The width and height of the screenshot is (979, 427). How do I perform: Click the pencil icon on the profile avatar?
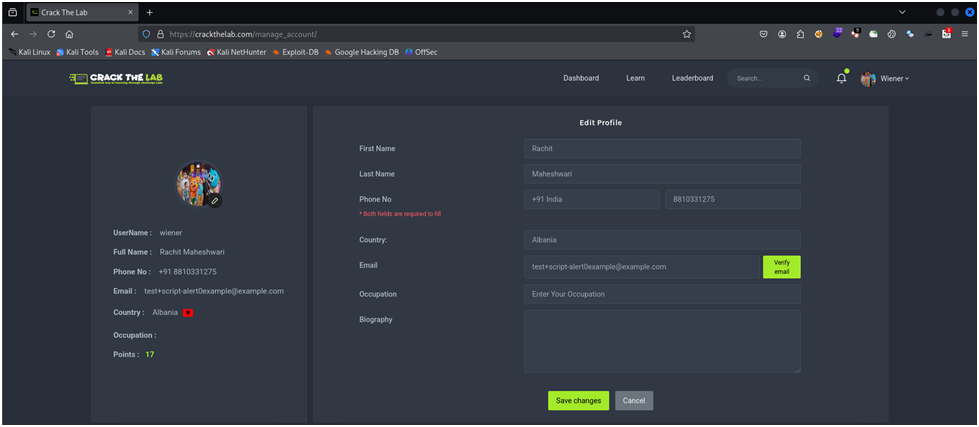[x=214, y=201]
